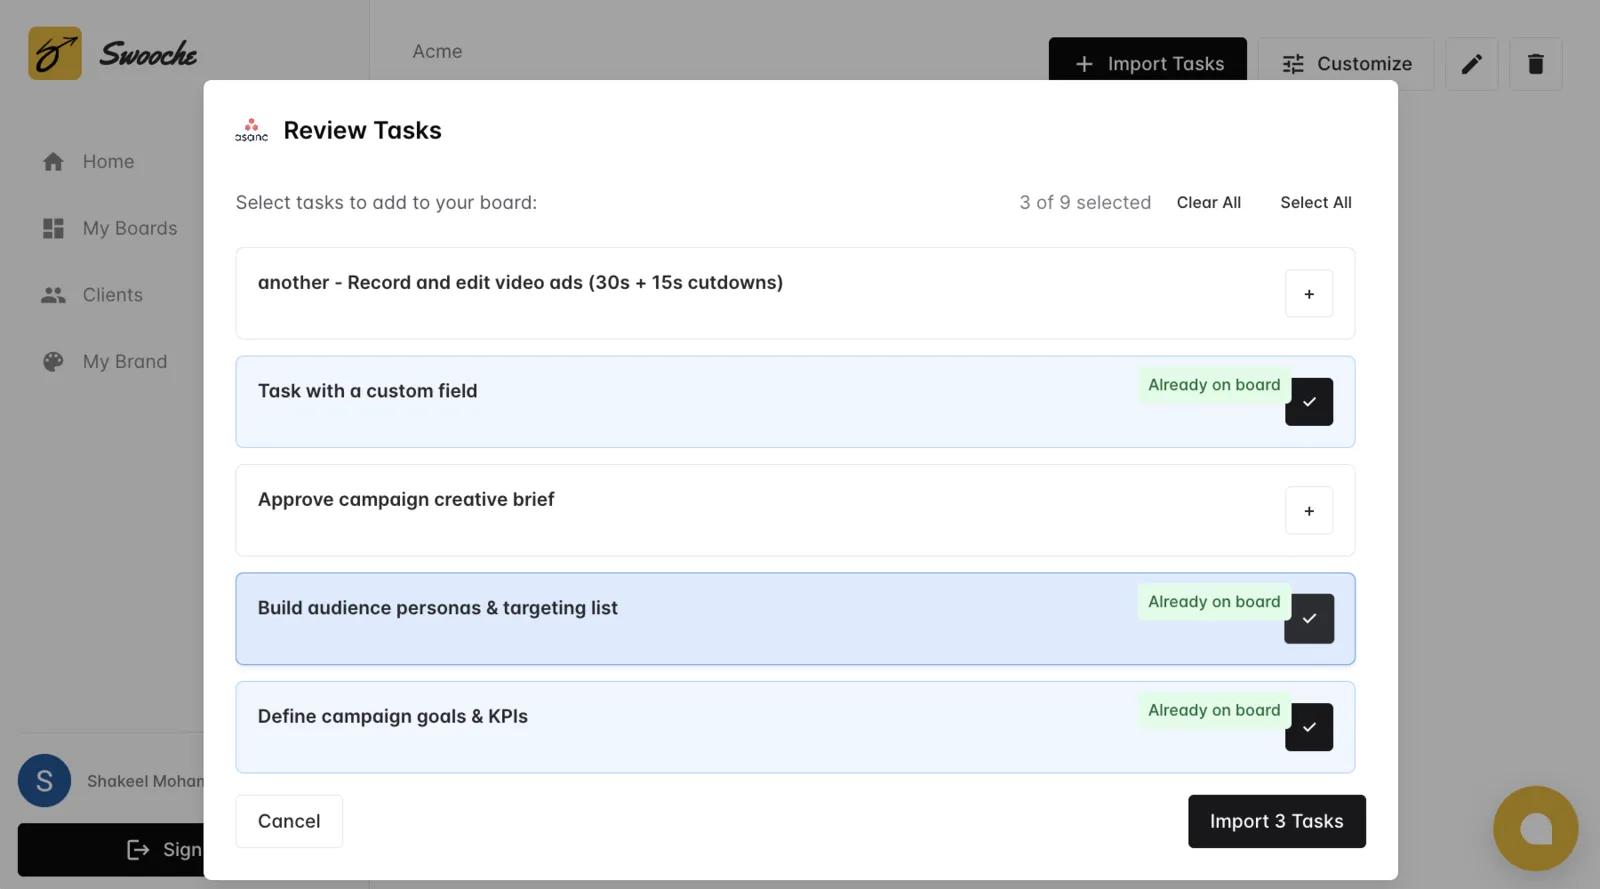
Task: Click the Swooche logo icon
Action: tap(55, 53)
